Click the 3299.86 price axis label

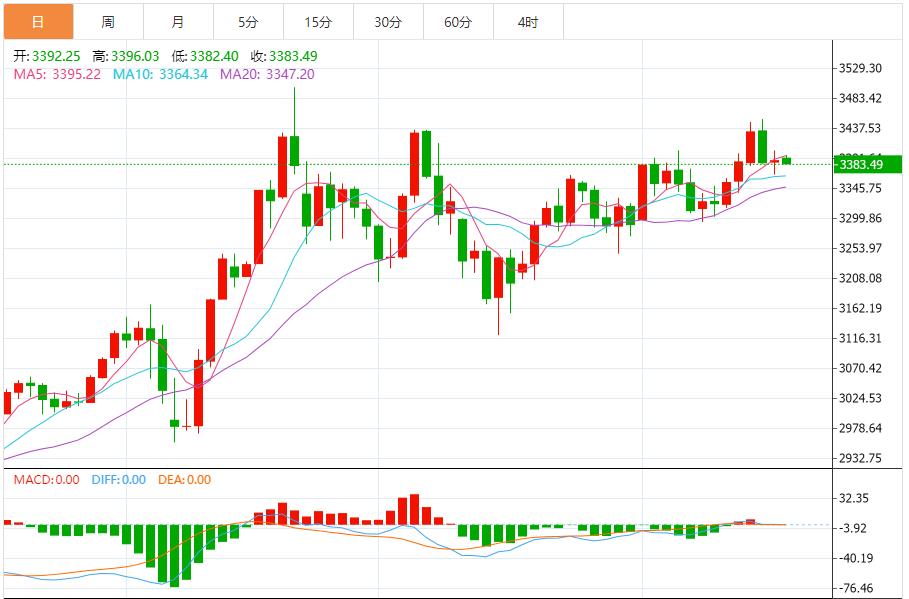(x=860, y=219)
